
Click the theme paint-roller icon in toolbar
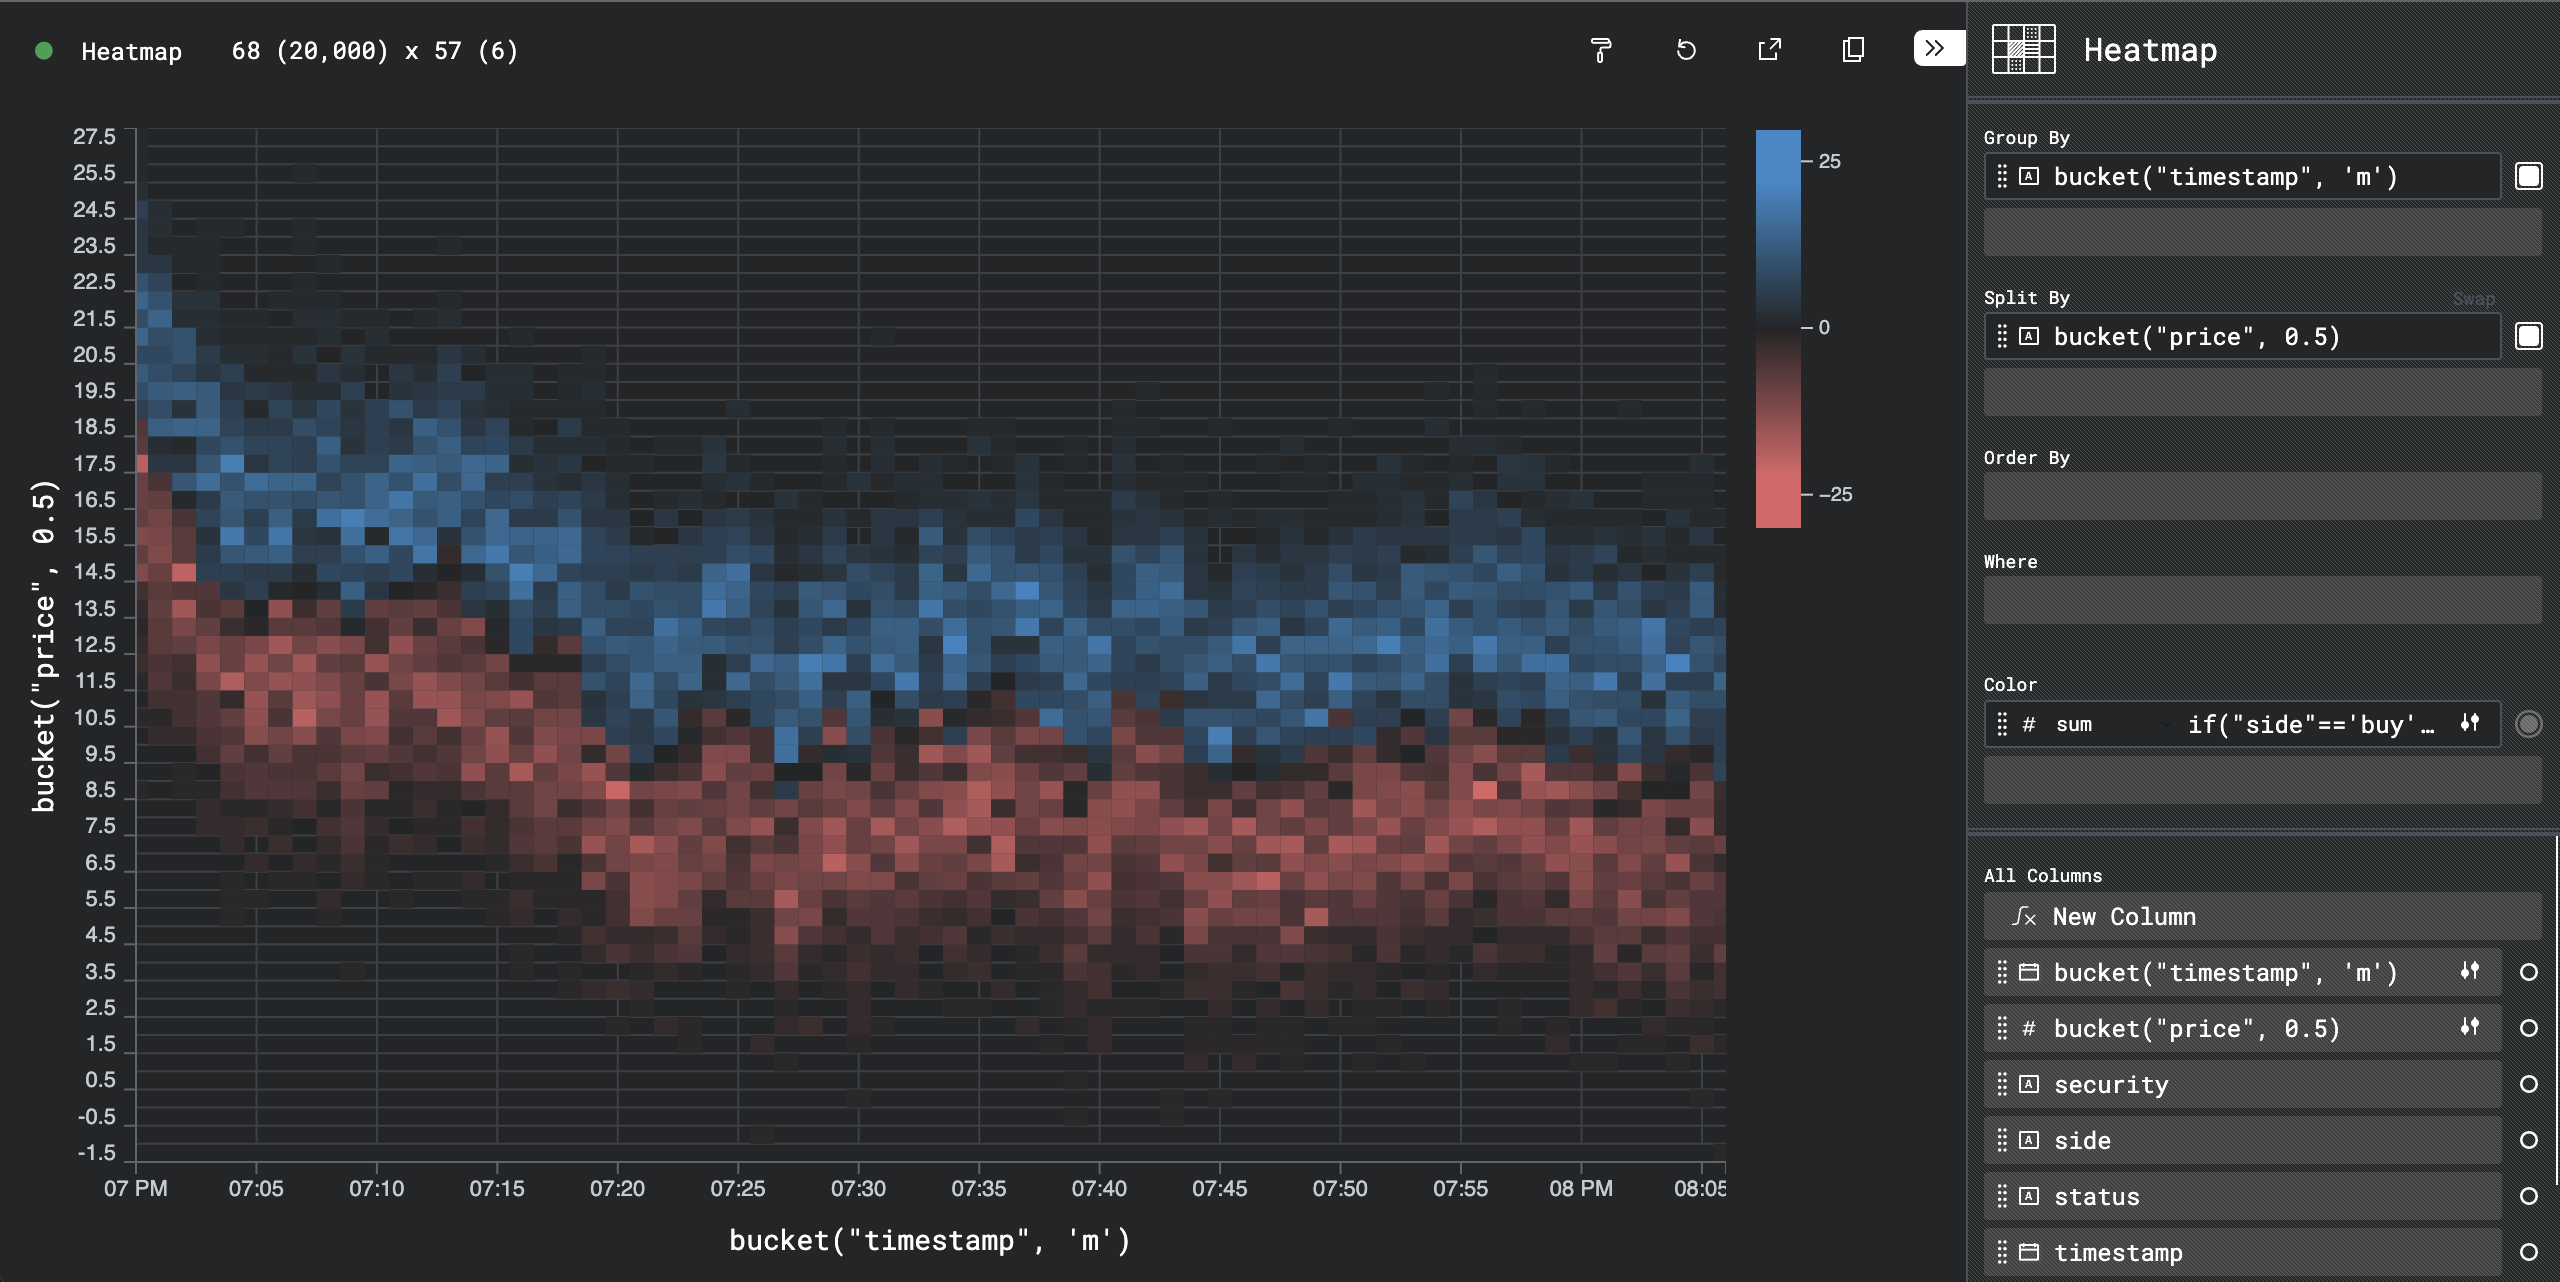point(1601,50)
